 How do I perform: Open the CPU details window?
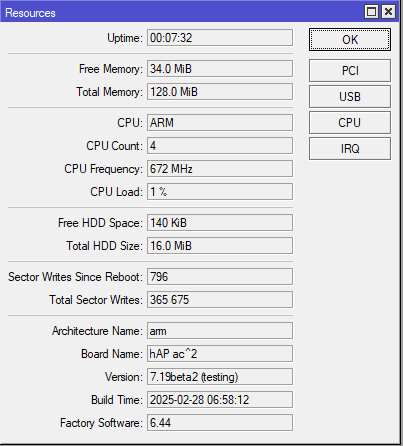[x=350, y=122]
